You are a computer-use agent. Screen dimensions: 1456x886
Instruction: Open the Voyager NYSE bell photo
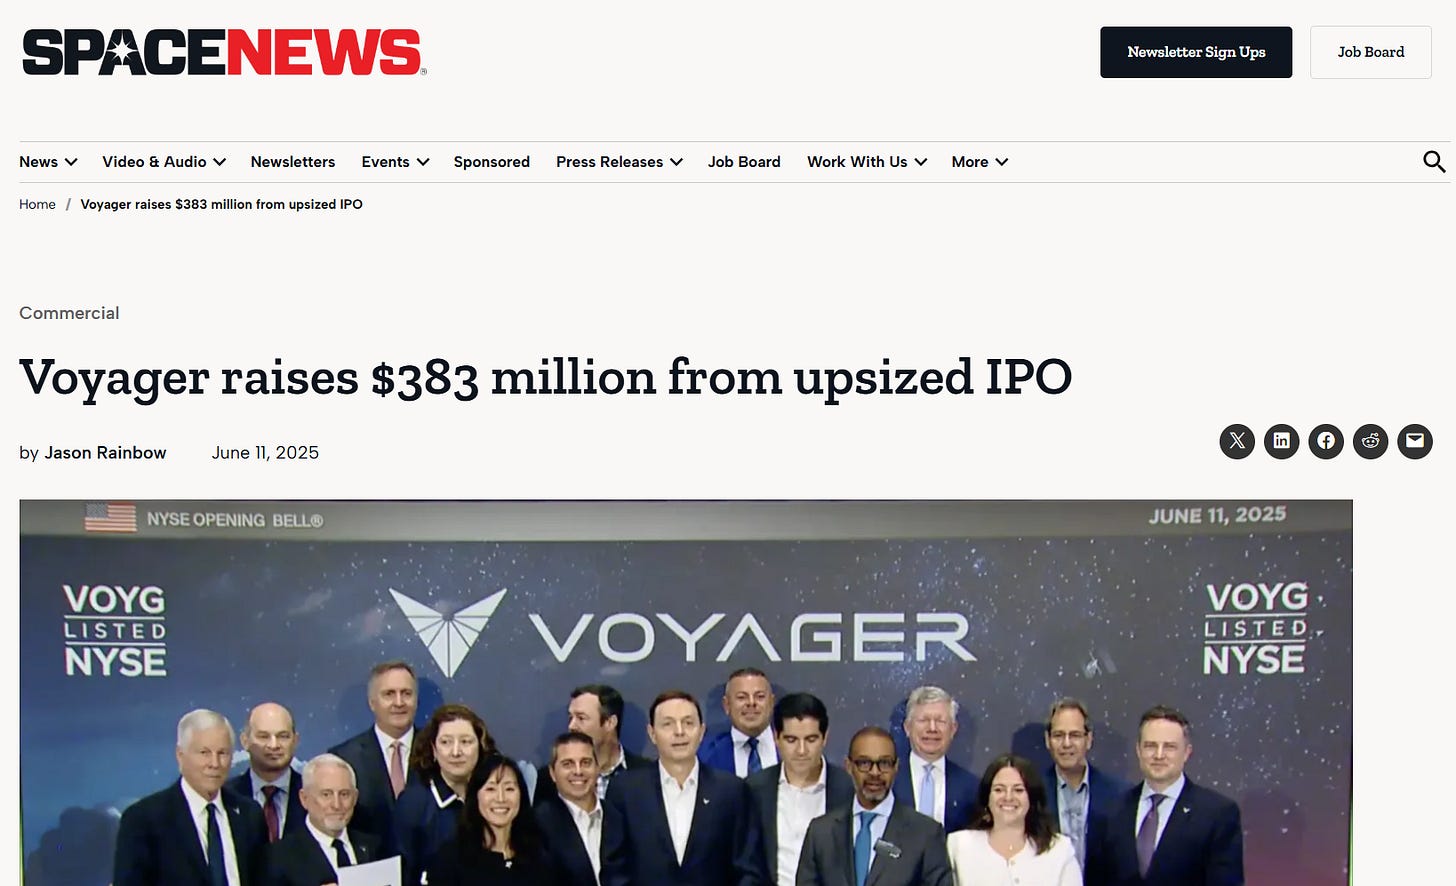tap(686, 692)
